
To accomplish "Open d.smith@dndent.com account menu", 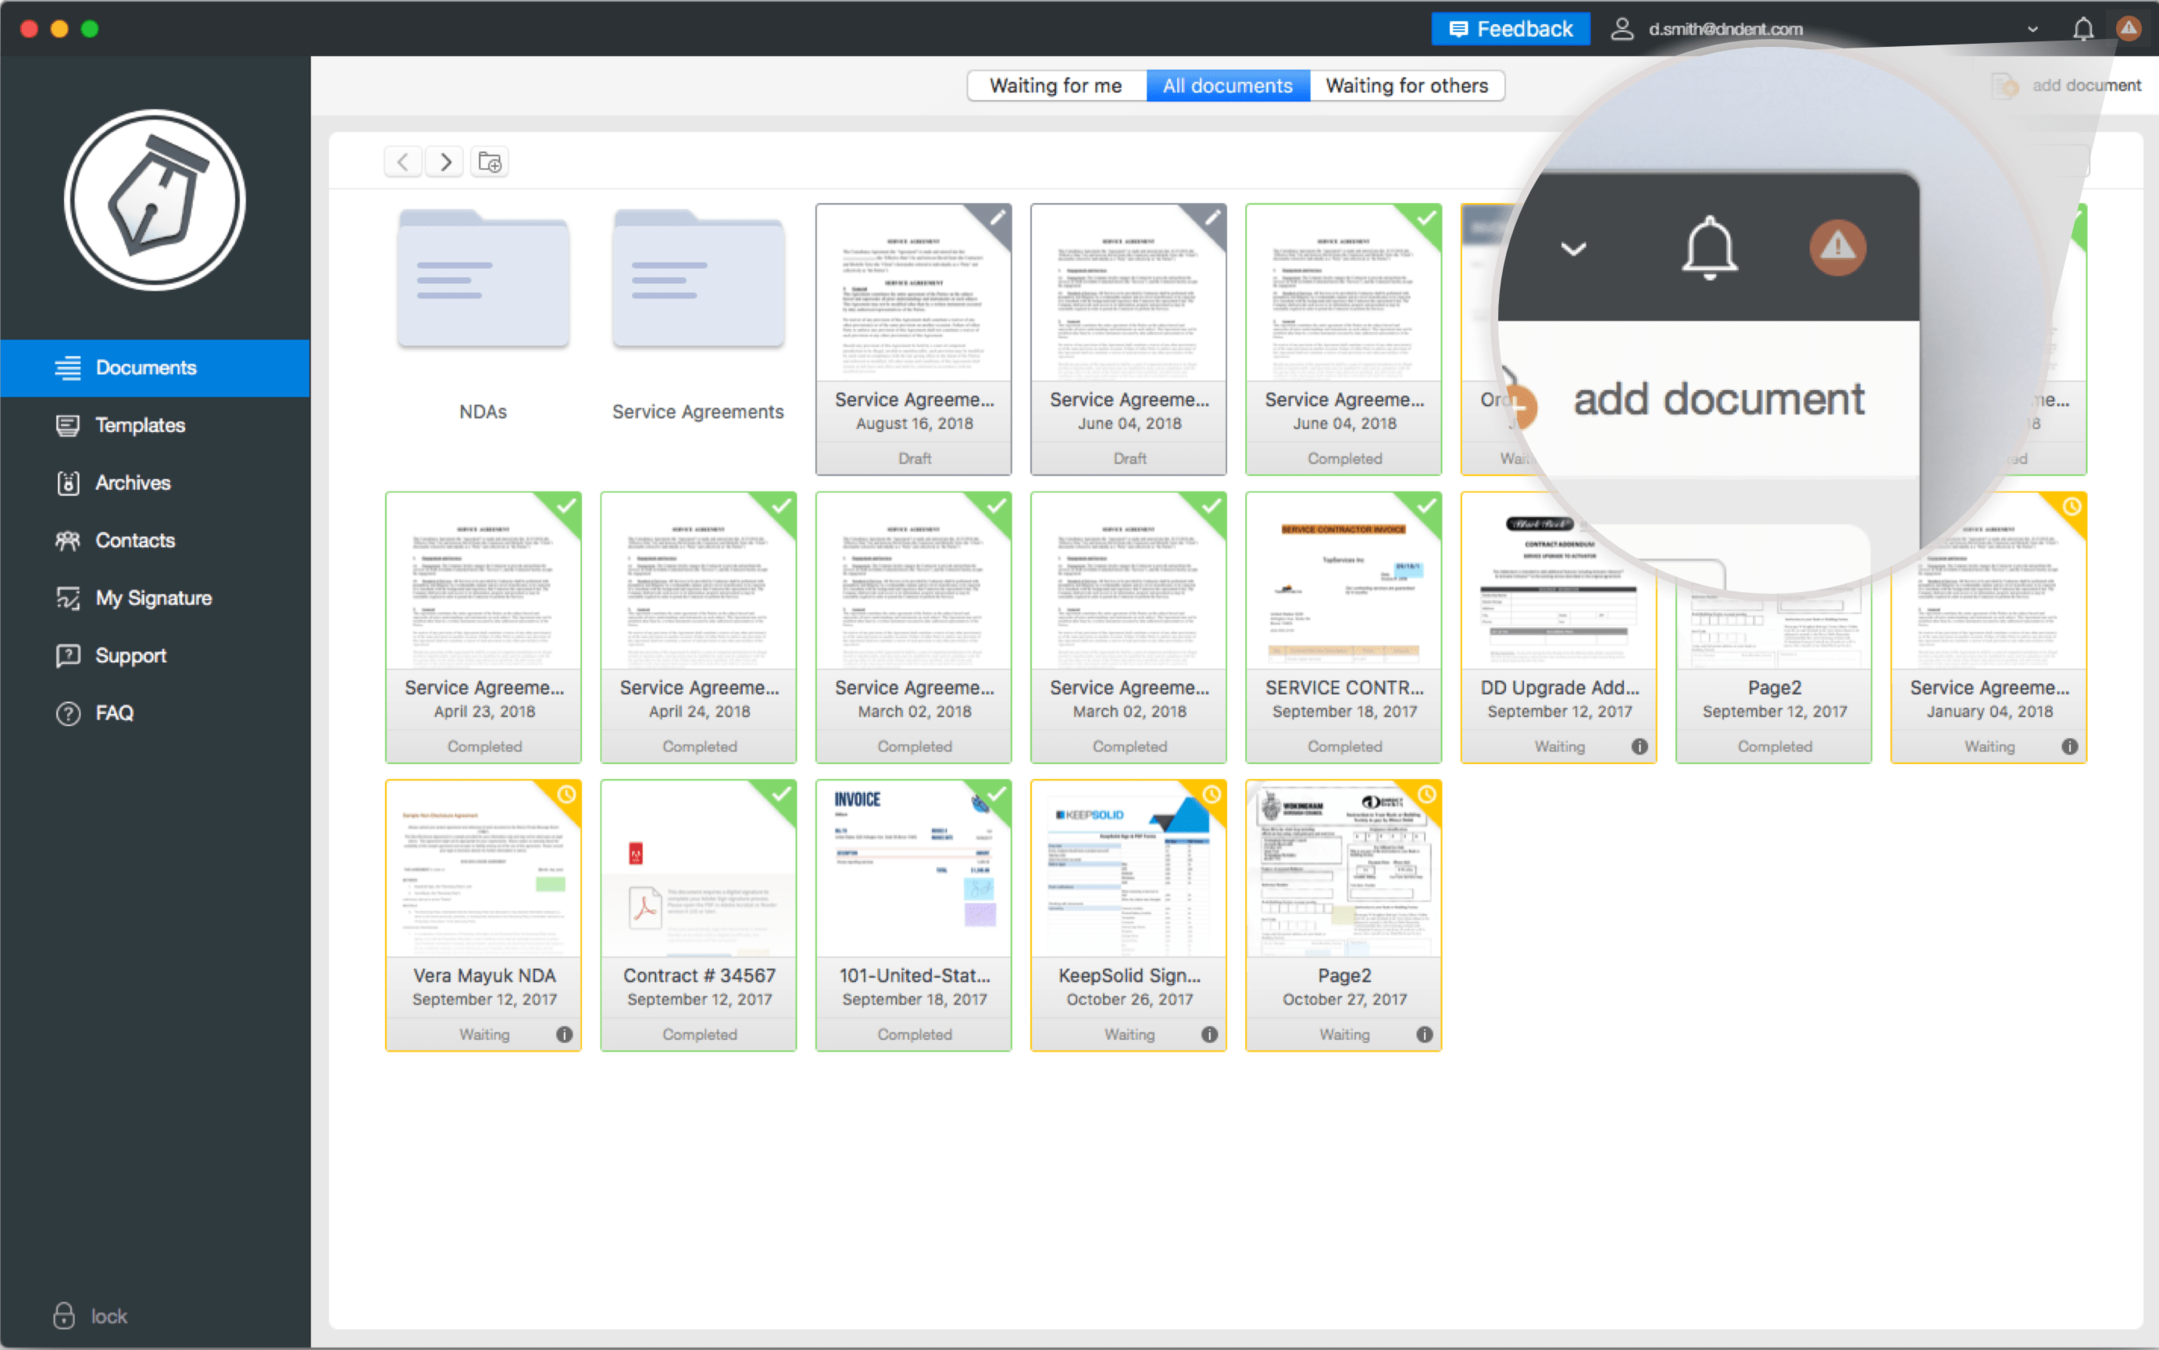I will coord(1725,29).
